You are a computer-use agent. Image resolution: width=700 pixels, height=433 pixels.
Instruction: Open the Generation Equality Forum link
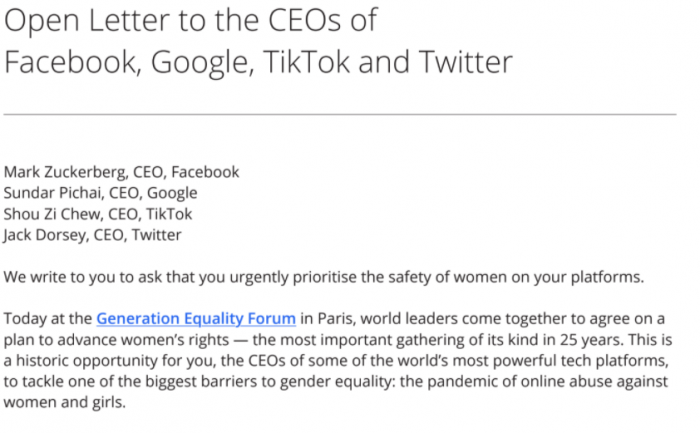click(196, 319)
